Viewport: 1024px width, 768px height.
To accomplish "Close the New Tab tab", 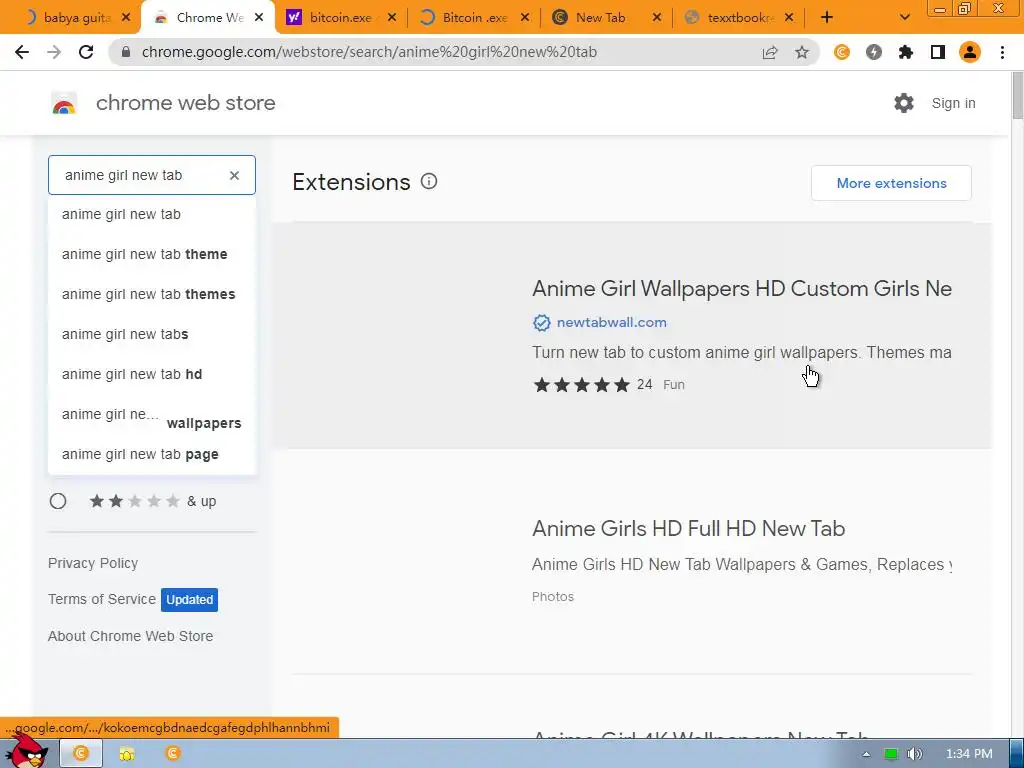I will tap(657, 18).
